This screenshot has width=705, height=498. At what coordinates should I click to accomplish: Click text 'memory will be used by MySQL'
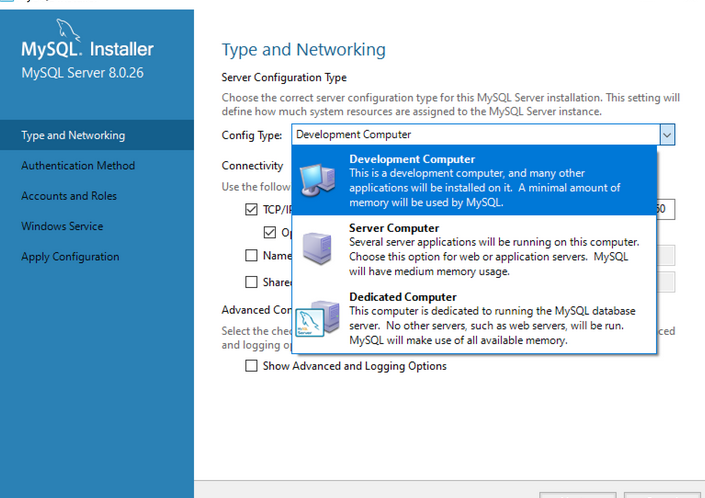click(426, 202)
